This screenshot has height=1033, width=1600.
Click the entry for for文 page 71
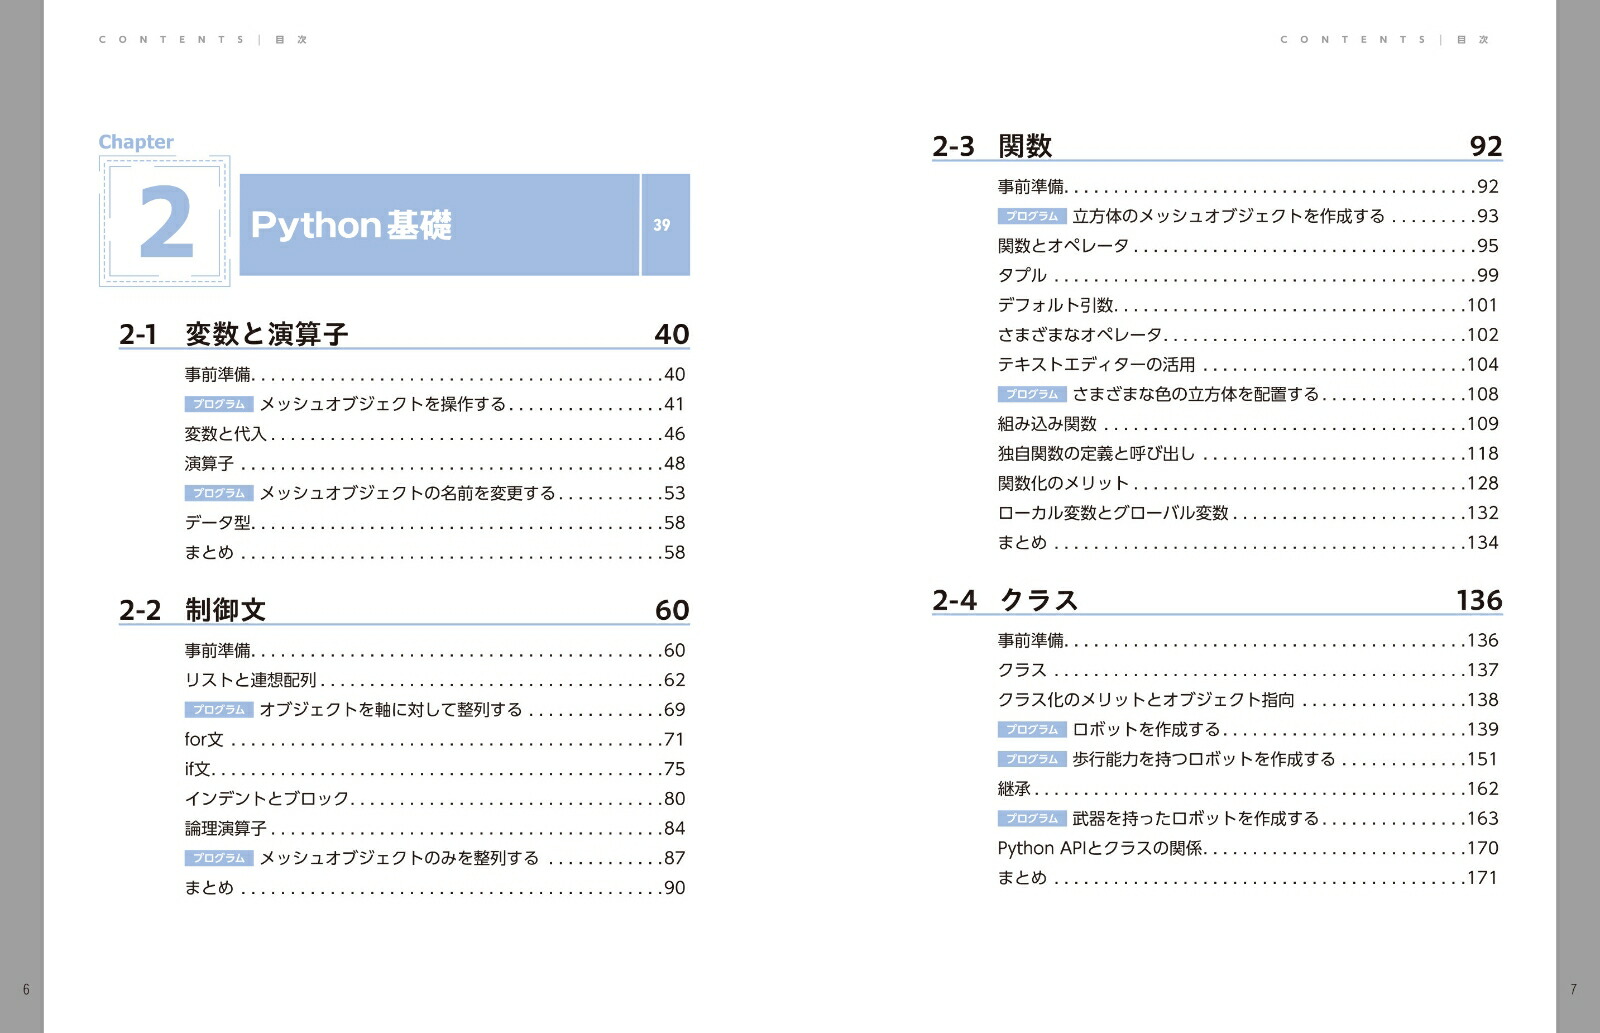[x=203, y=740]
